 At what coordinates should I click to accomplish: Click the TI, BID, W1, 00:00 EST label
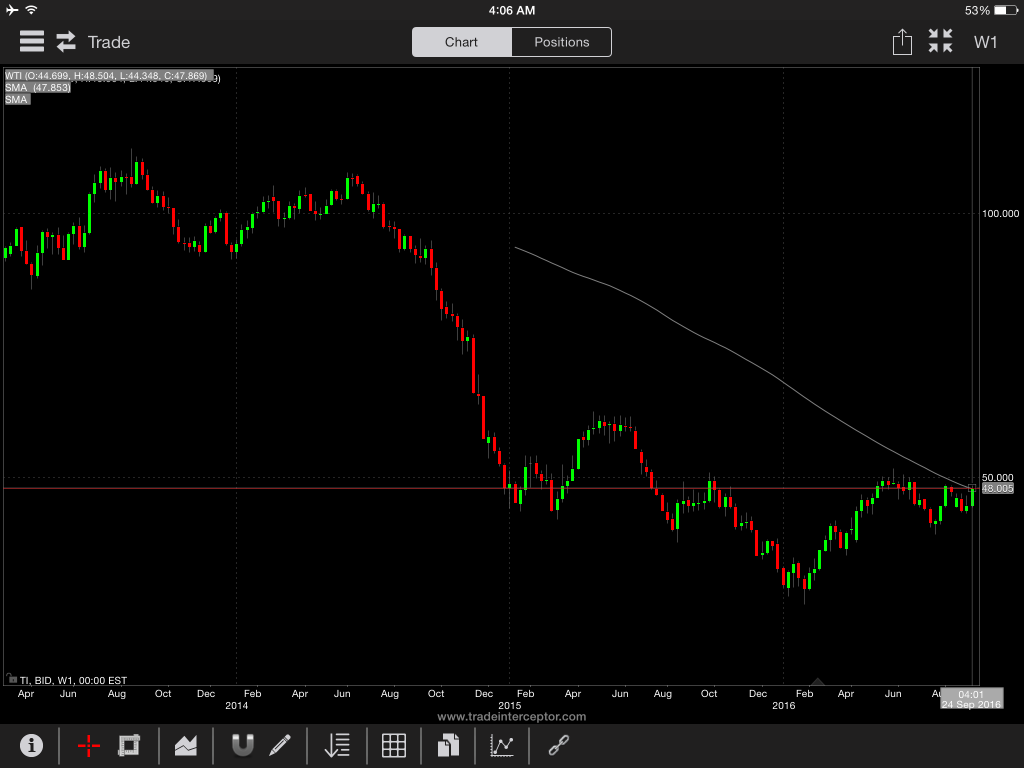[x=73, y=680]
